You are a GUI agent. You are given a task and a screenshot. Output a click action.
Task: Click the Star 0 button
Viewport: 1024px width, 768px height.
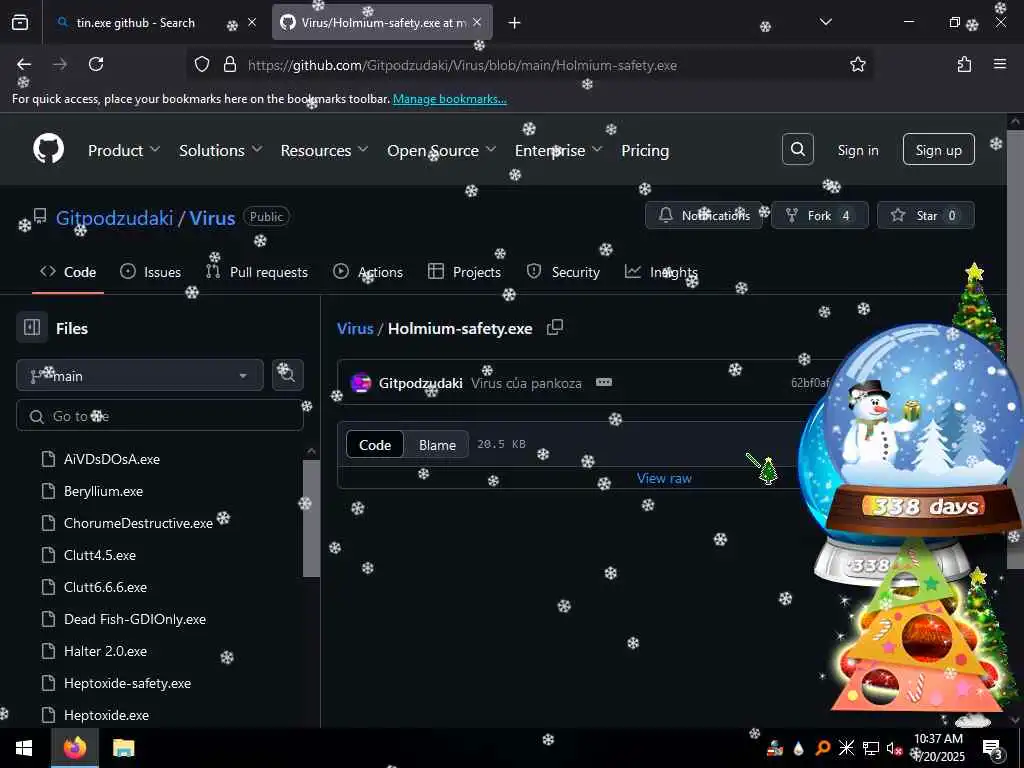coord(925,215)
